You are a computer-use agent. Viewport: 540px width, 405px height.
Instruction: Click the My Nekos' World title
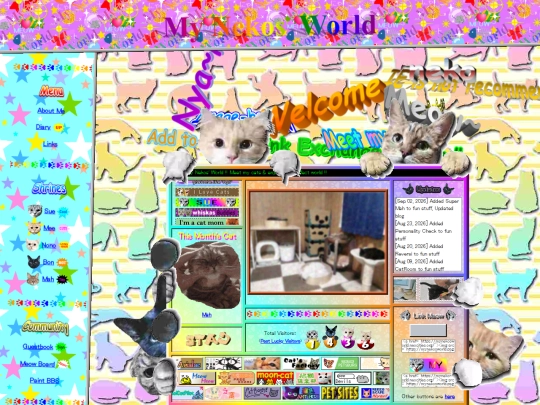(270, 26)
